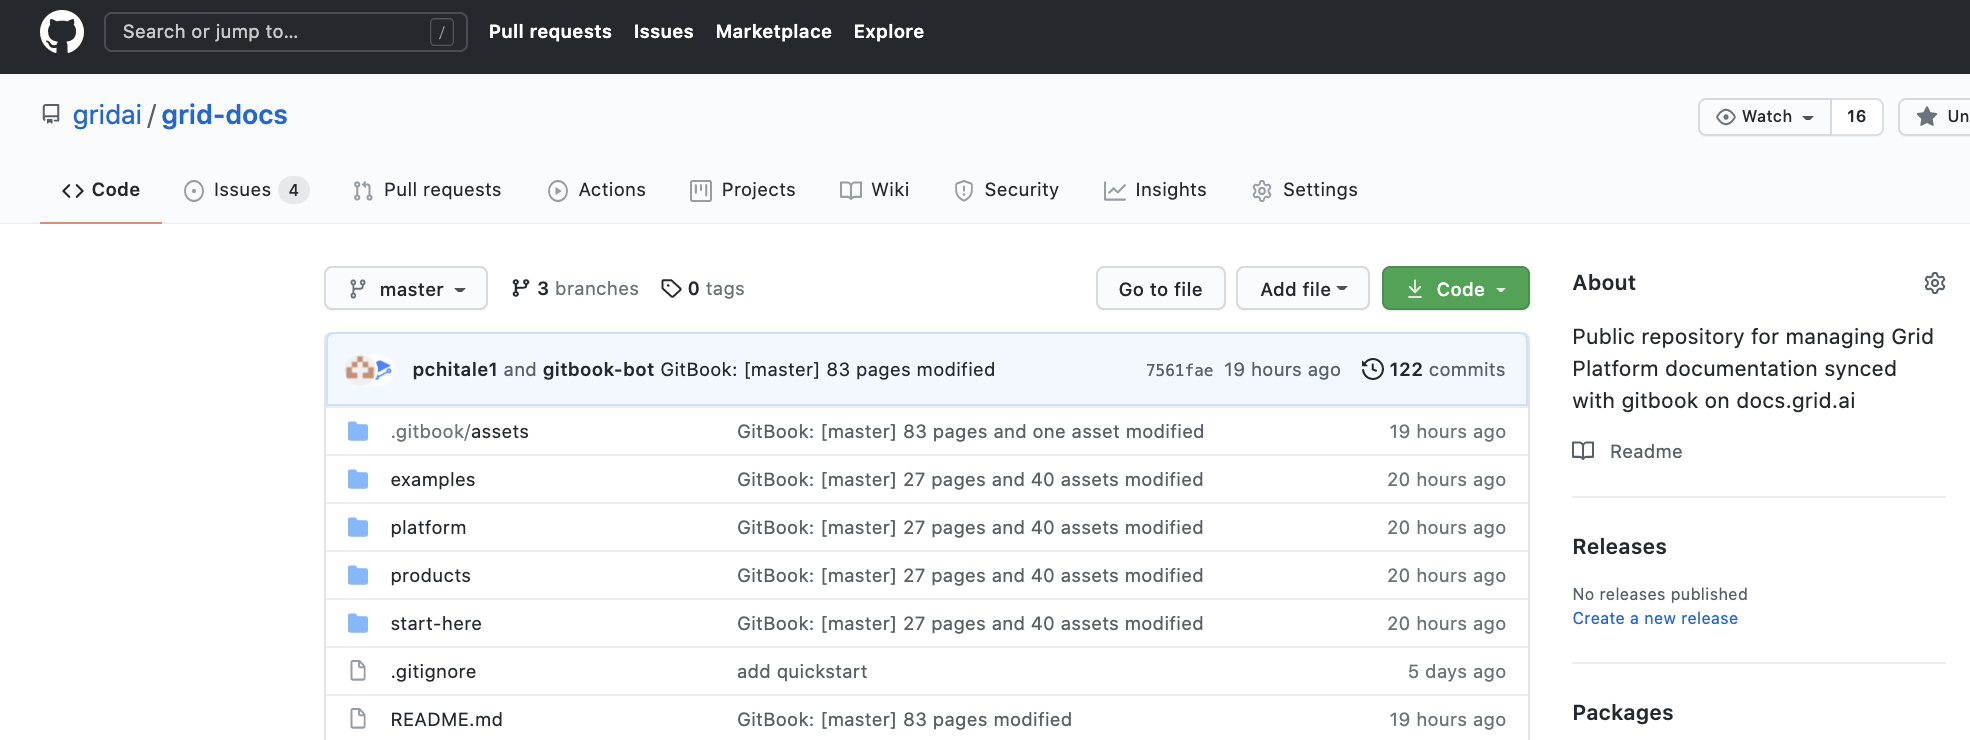This screenshot has height=740, width=1970.
Task: Open About settings gear icon
Action: pyautogui.click(x=1935, y=283)
